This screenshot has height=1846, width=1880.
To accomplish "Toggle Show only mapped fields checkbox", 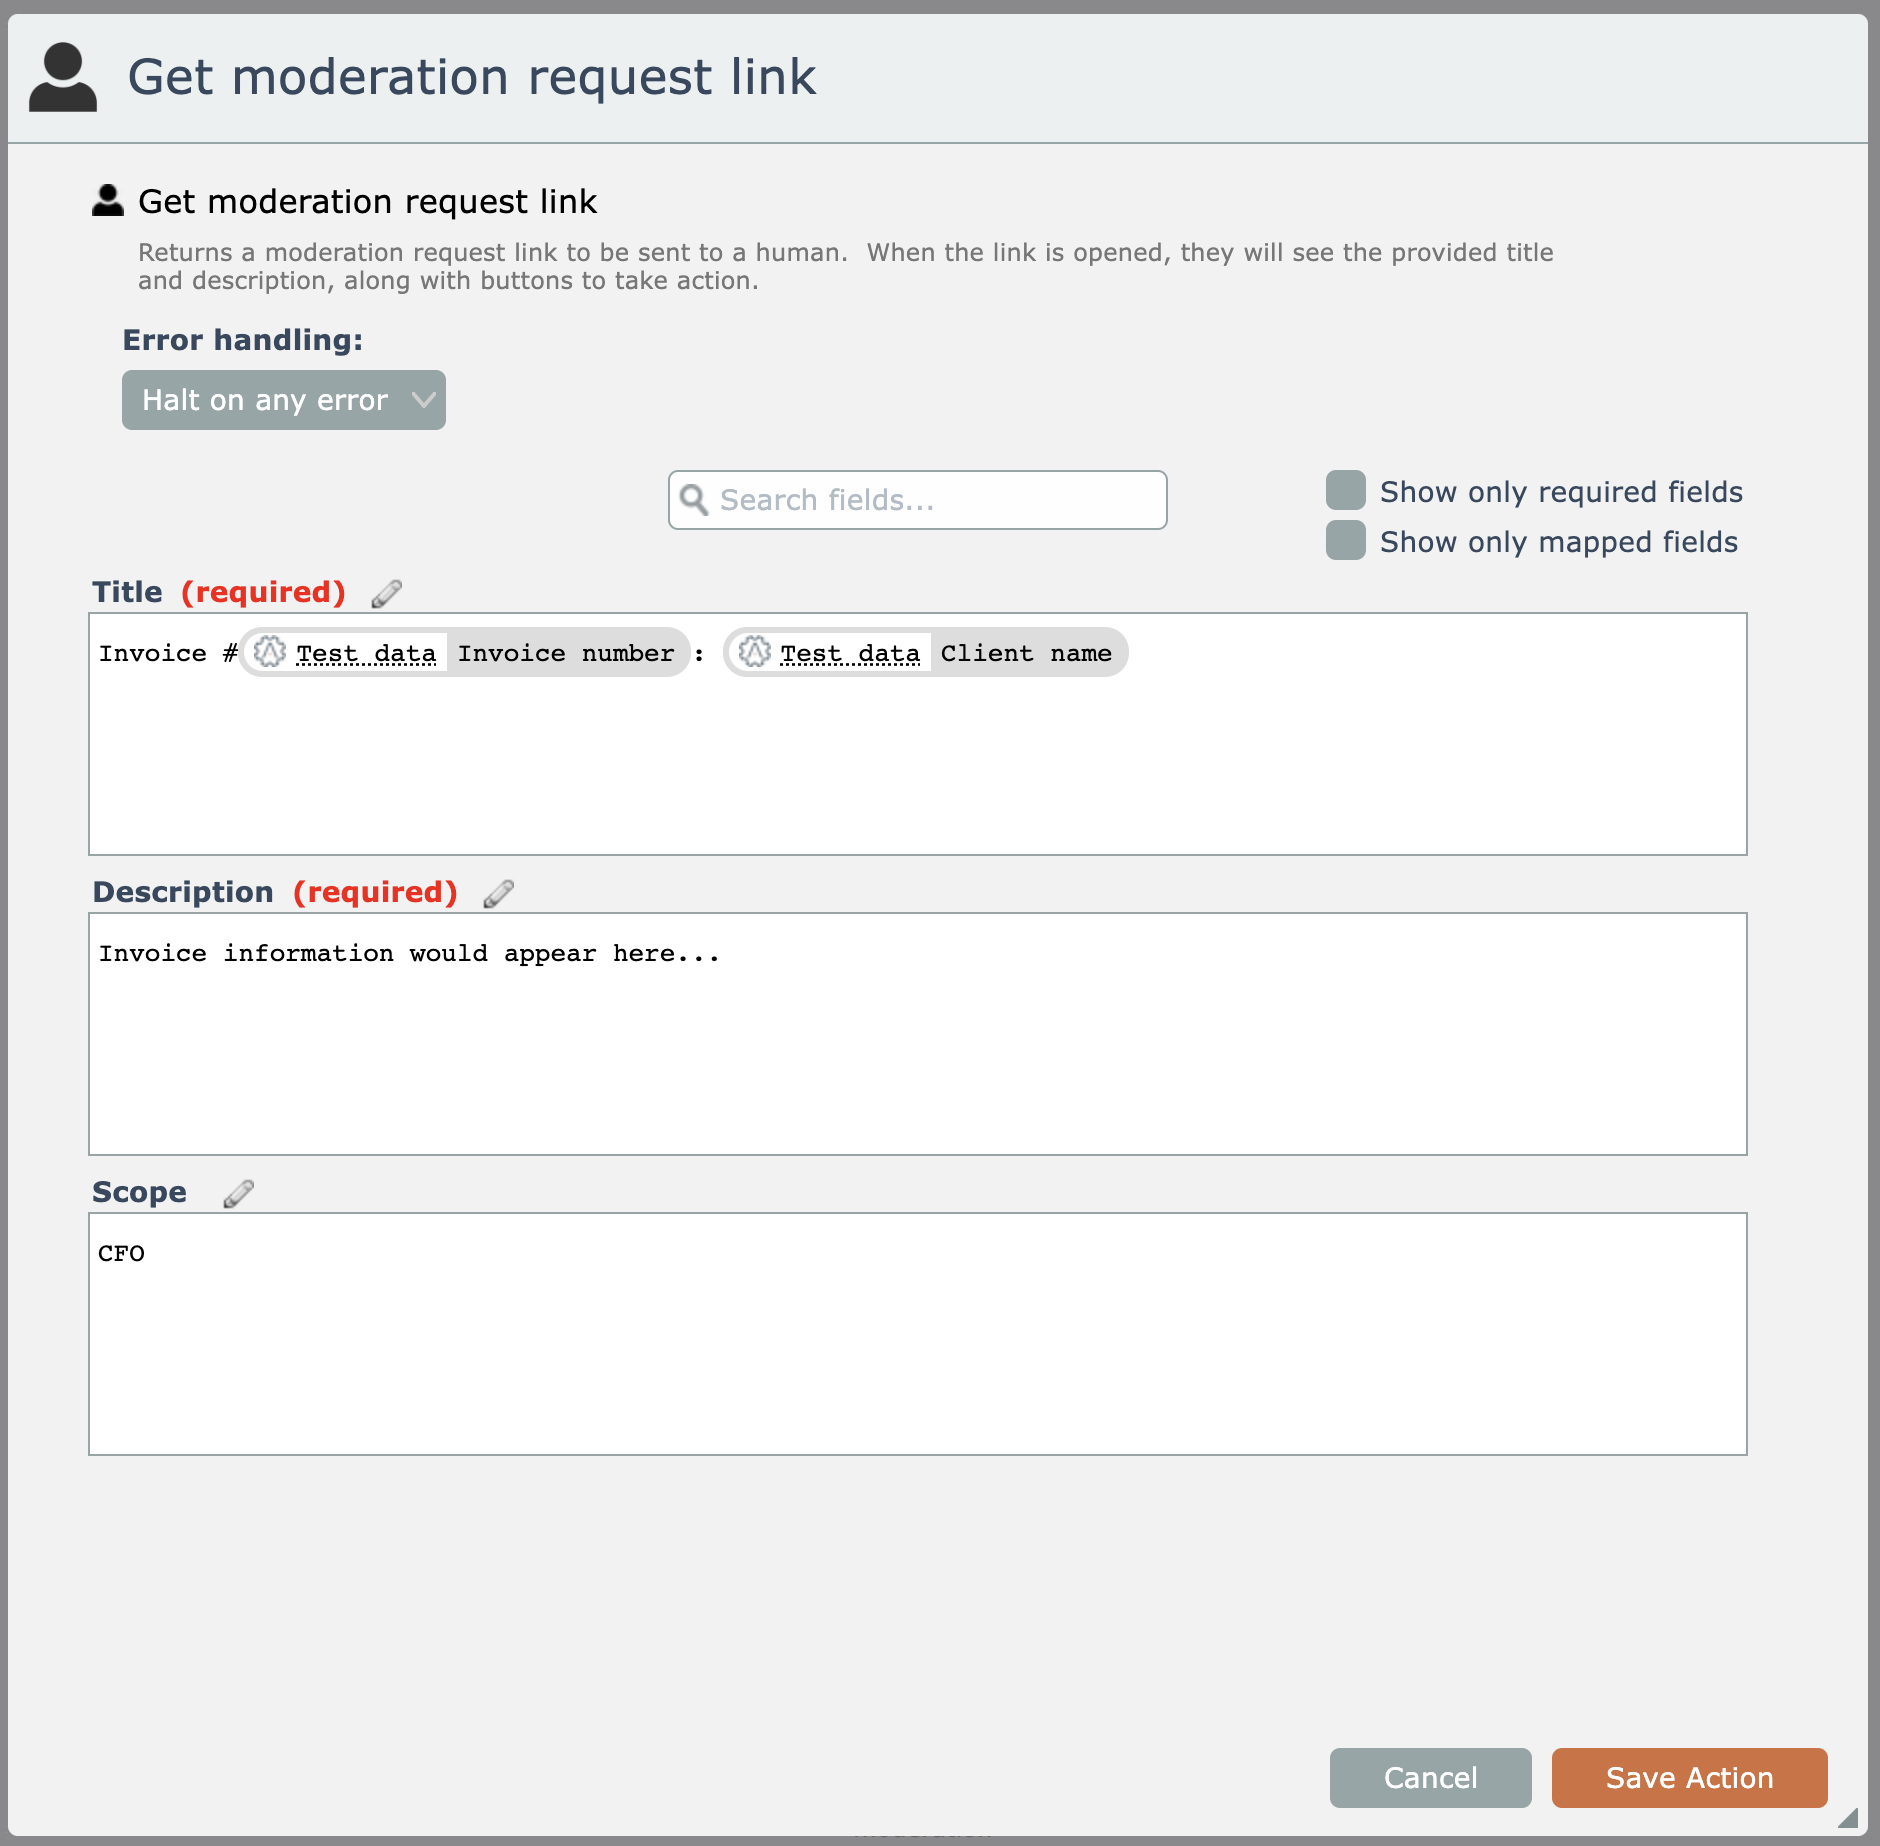I will coord(1346,541).
